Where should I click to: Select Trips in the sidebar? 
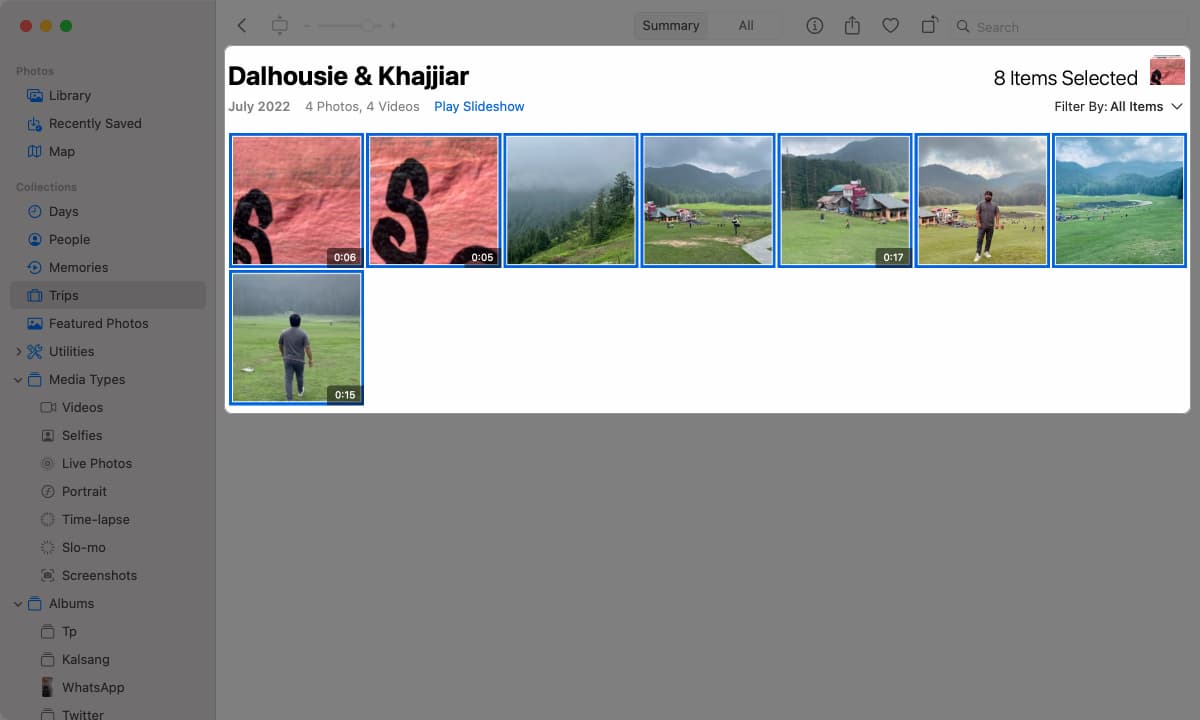[108, 296]
